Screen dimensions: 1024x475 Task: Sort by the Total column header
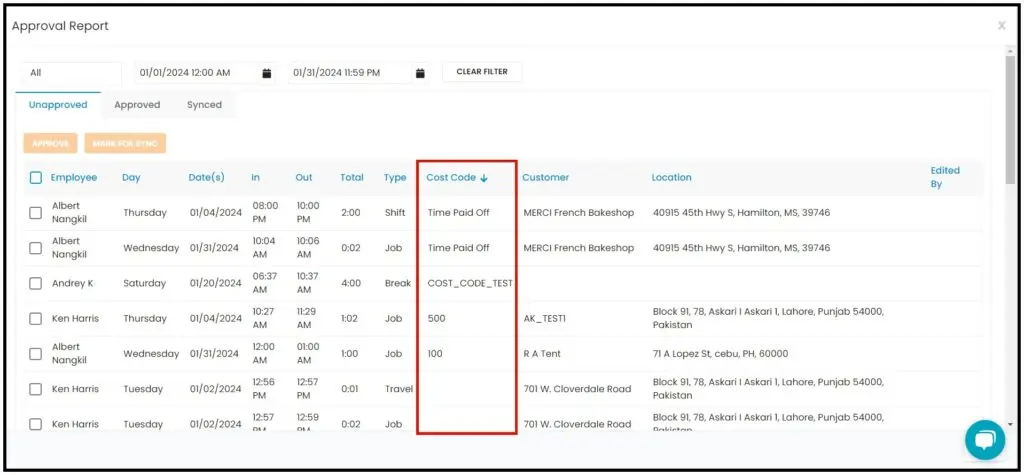[x=352, y=178]
